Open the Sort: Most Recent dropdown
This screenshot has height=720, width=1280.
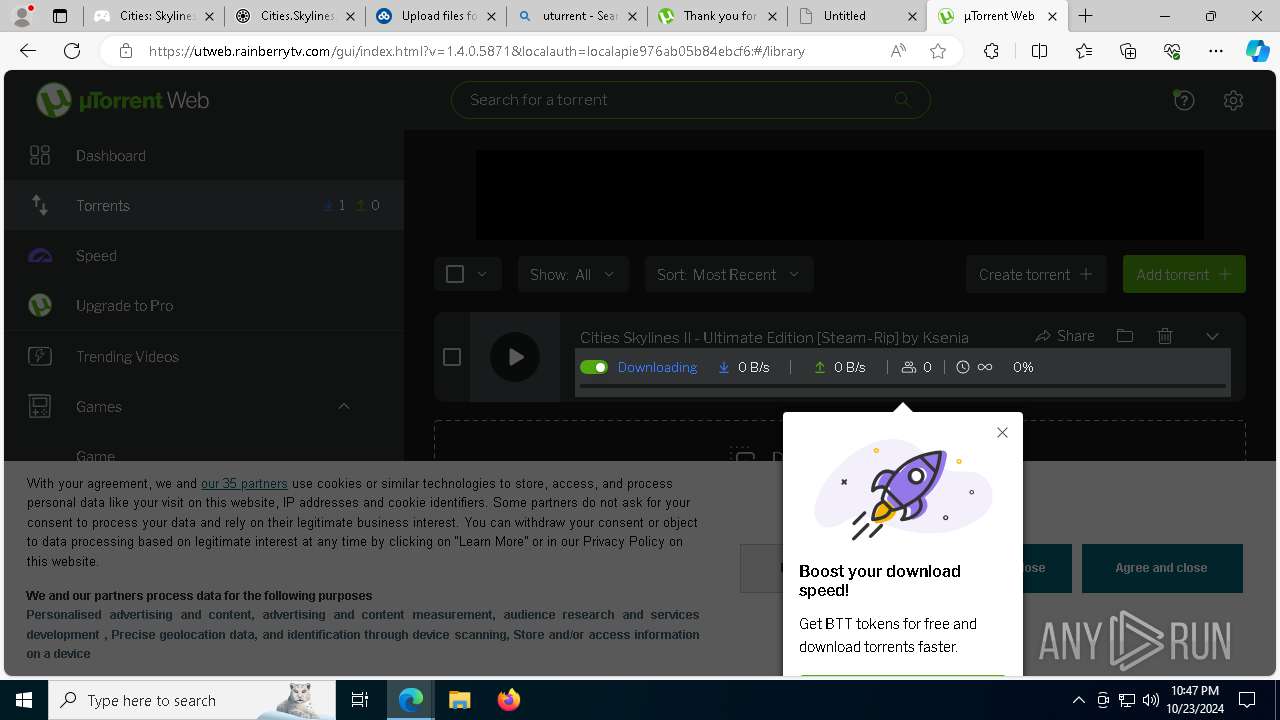click(729, 274)
